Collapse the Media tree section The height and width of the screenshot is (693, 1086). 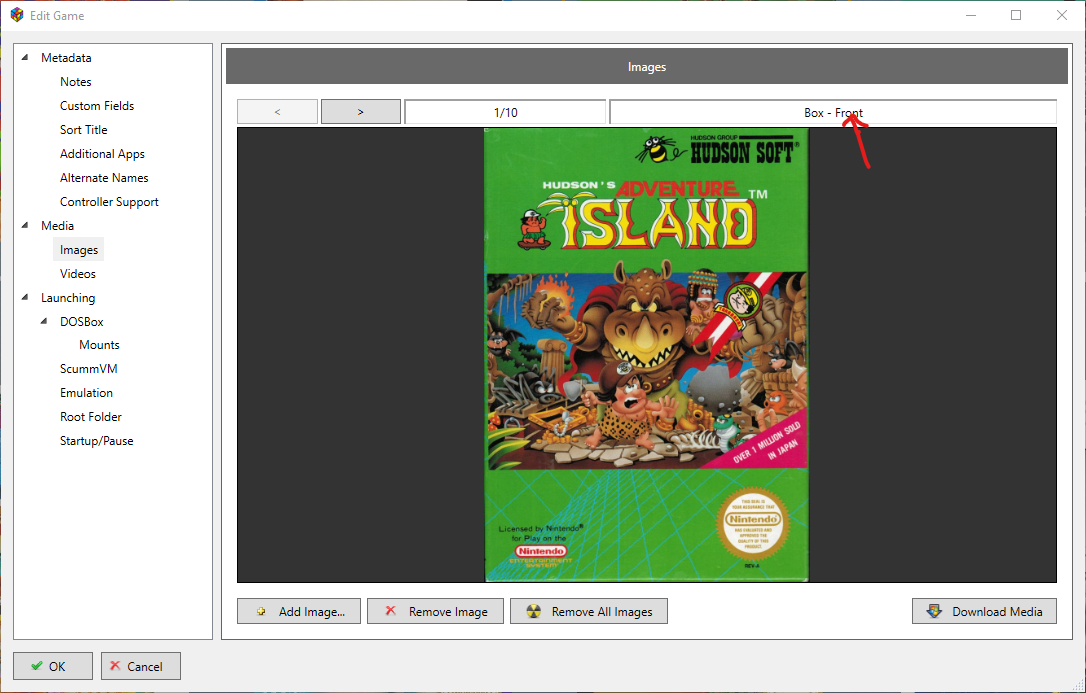click(x=25, y=225)
